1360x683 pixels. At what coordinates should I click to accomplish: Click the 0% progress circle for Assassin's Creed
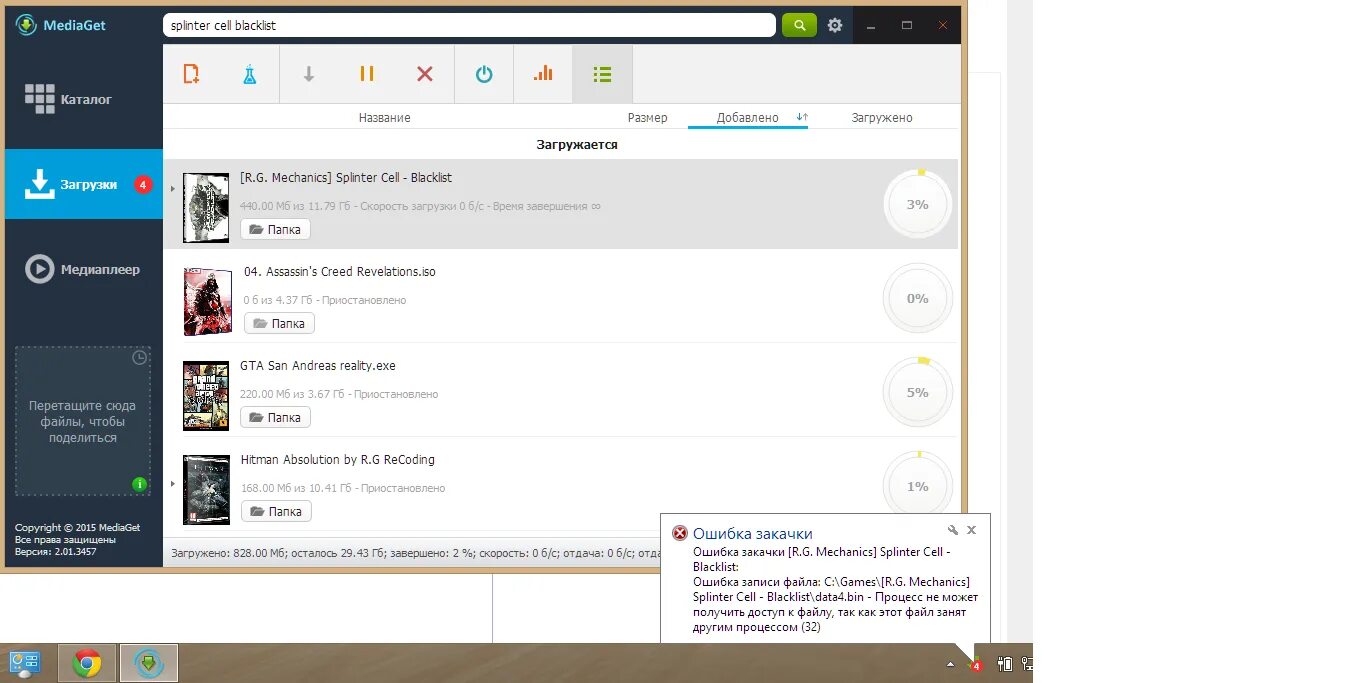click(x=918, y=298)
